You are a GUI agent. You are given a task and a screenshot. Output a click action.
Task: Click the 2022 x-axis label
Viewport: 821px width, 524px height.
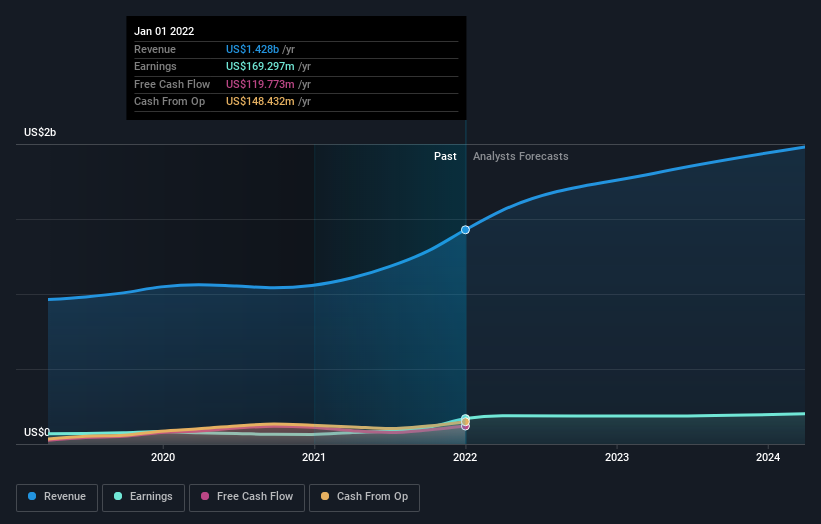(465, 457)
